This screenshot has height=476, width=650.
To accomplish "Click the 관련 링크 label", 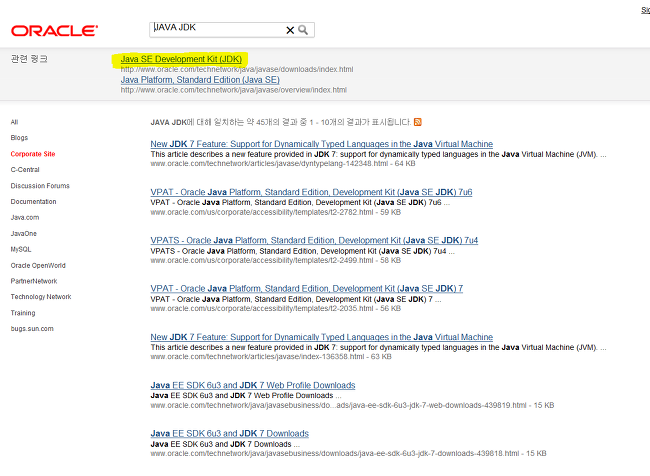I will [29, 59].
